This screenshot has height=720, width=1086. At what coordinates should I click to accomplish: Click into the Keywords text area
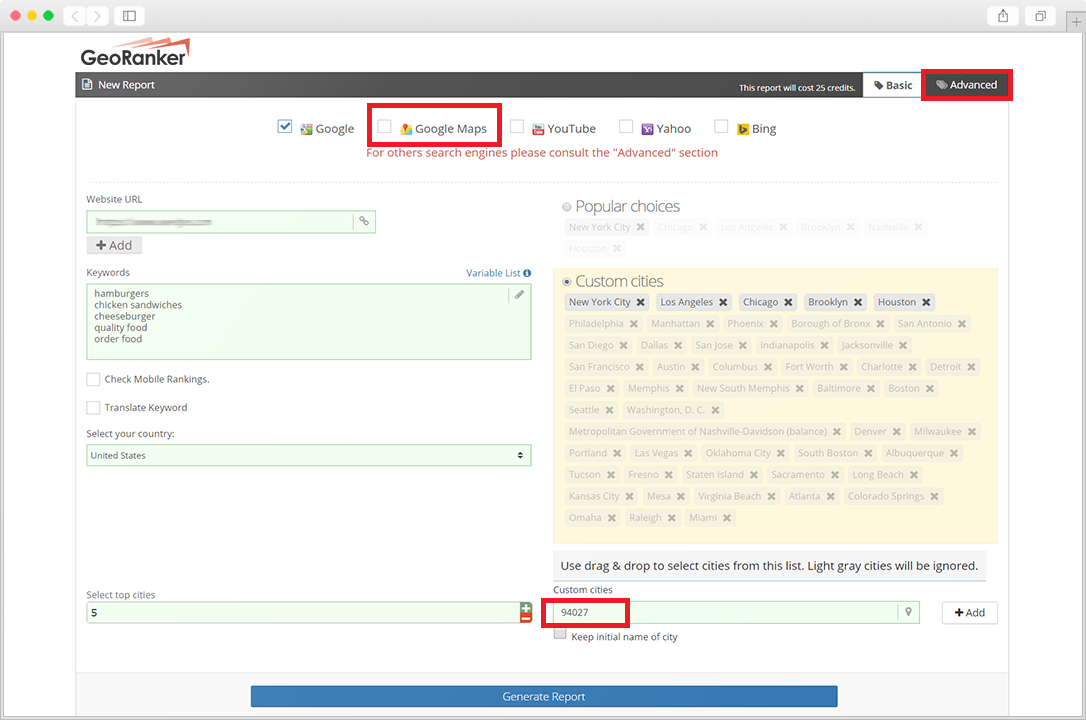pos(309,322)
